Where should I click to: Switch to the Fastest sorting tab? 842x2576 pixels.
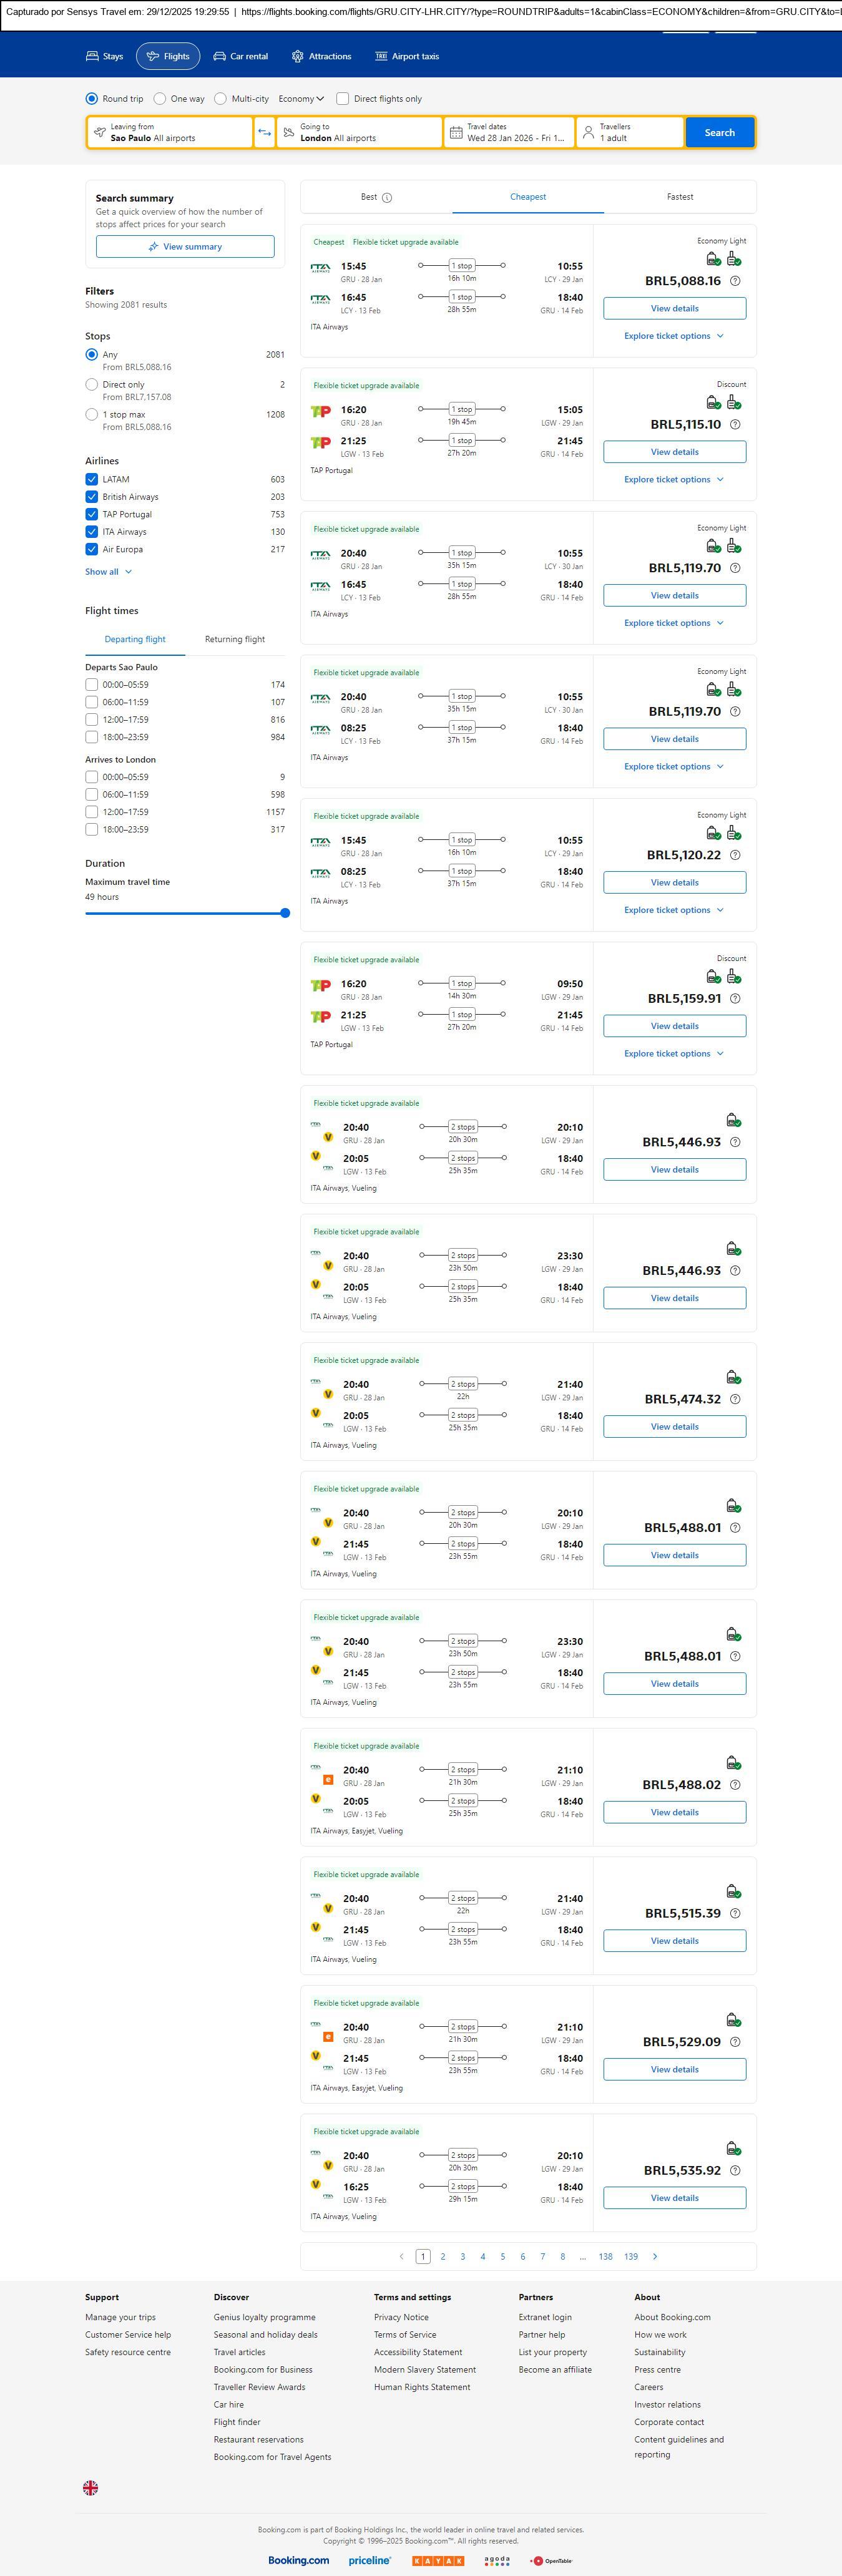click(x=680, y=197)
